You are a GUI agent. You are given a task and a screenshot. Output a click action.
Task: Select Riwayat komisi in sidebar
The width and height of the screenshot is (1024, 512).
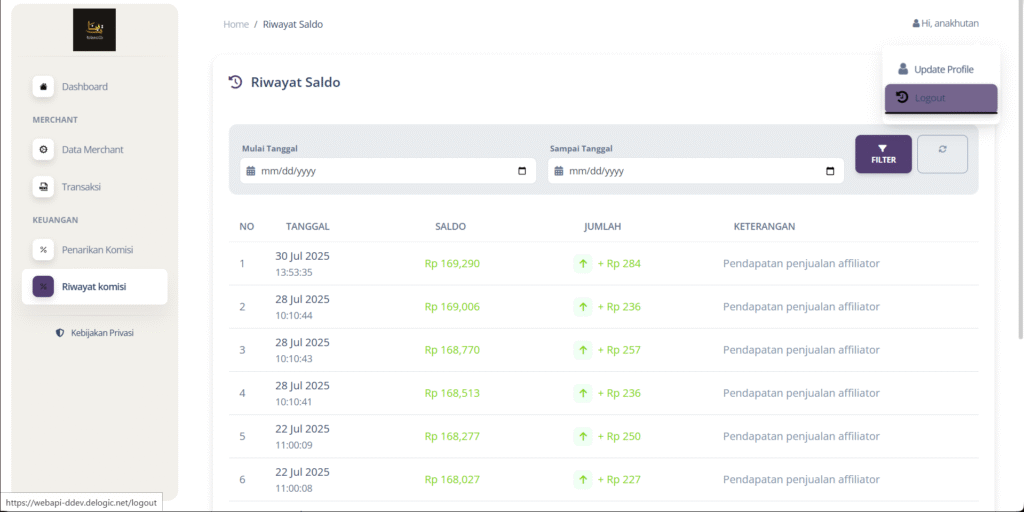94,286
